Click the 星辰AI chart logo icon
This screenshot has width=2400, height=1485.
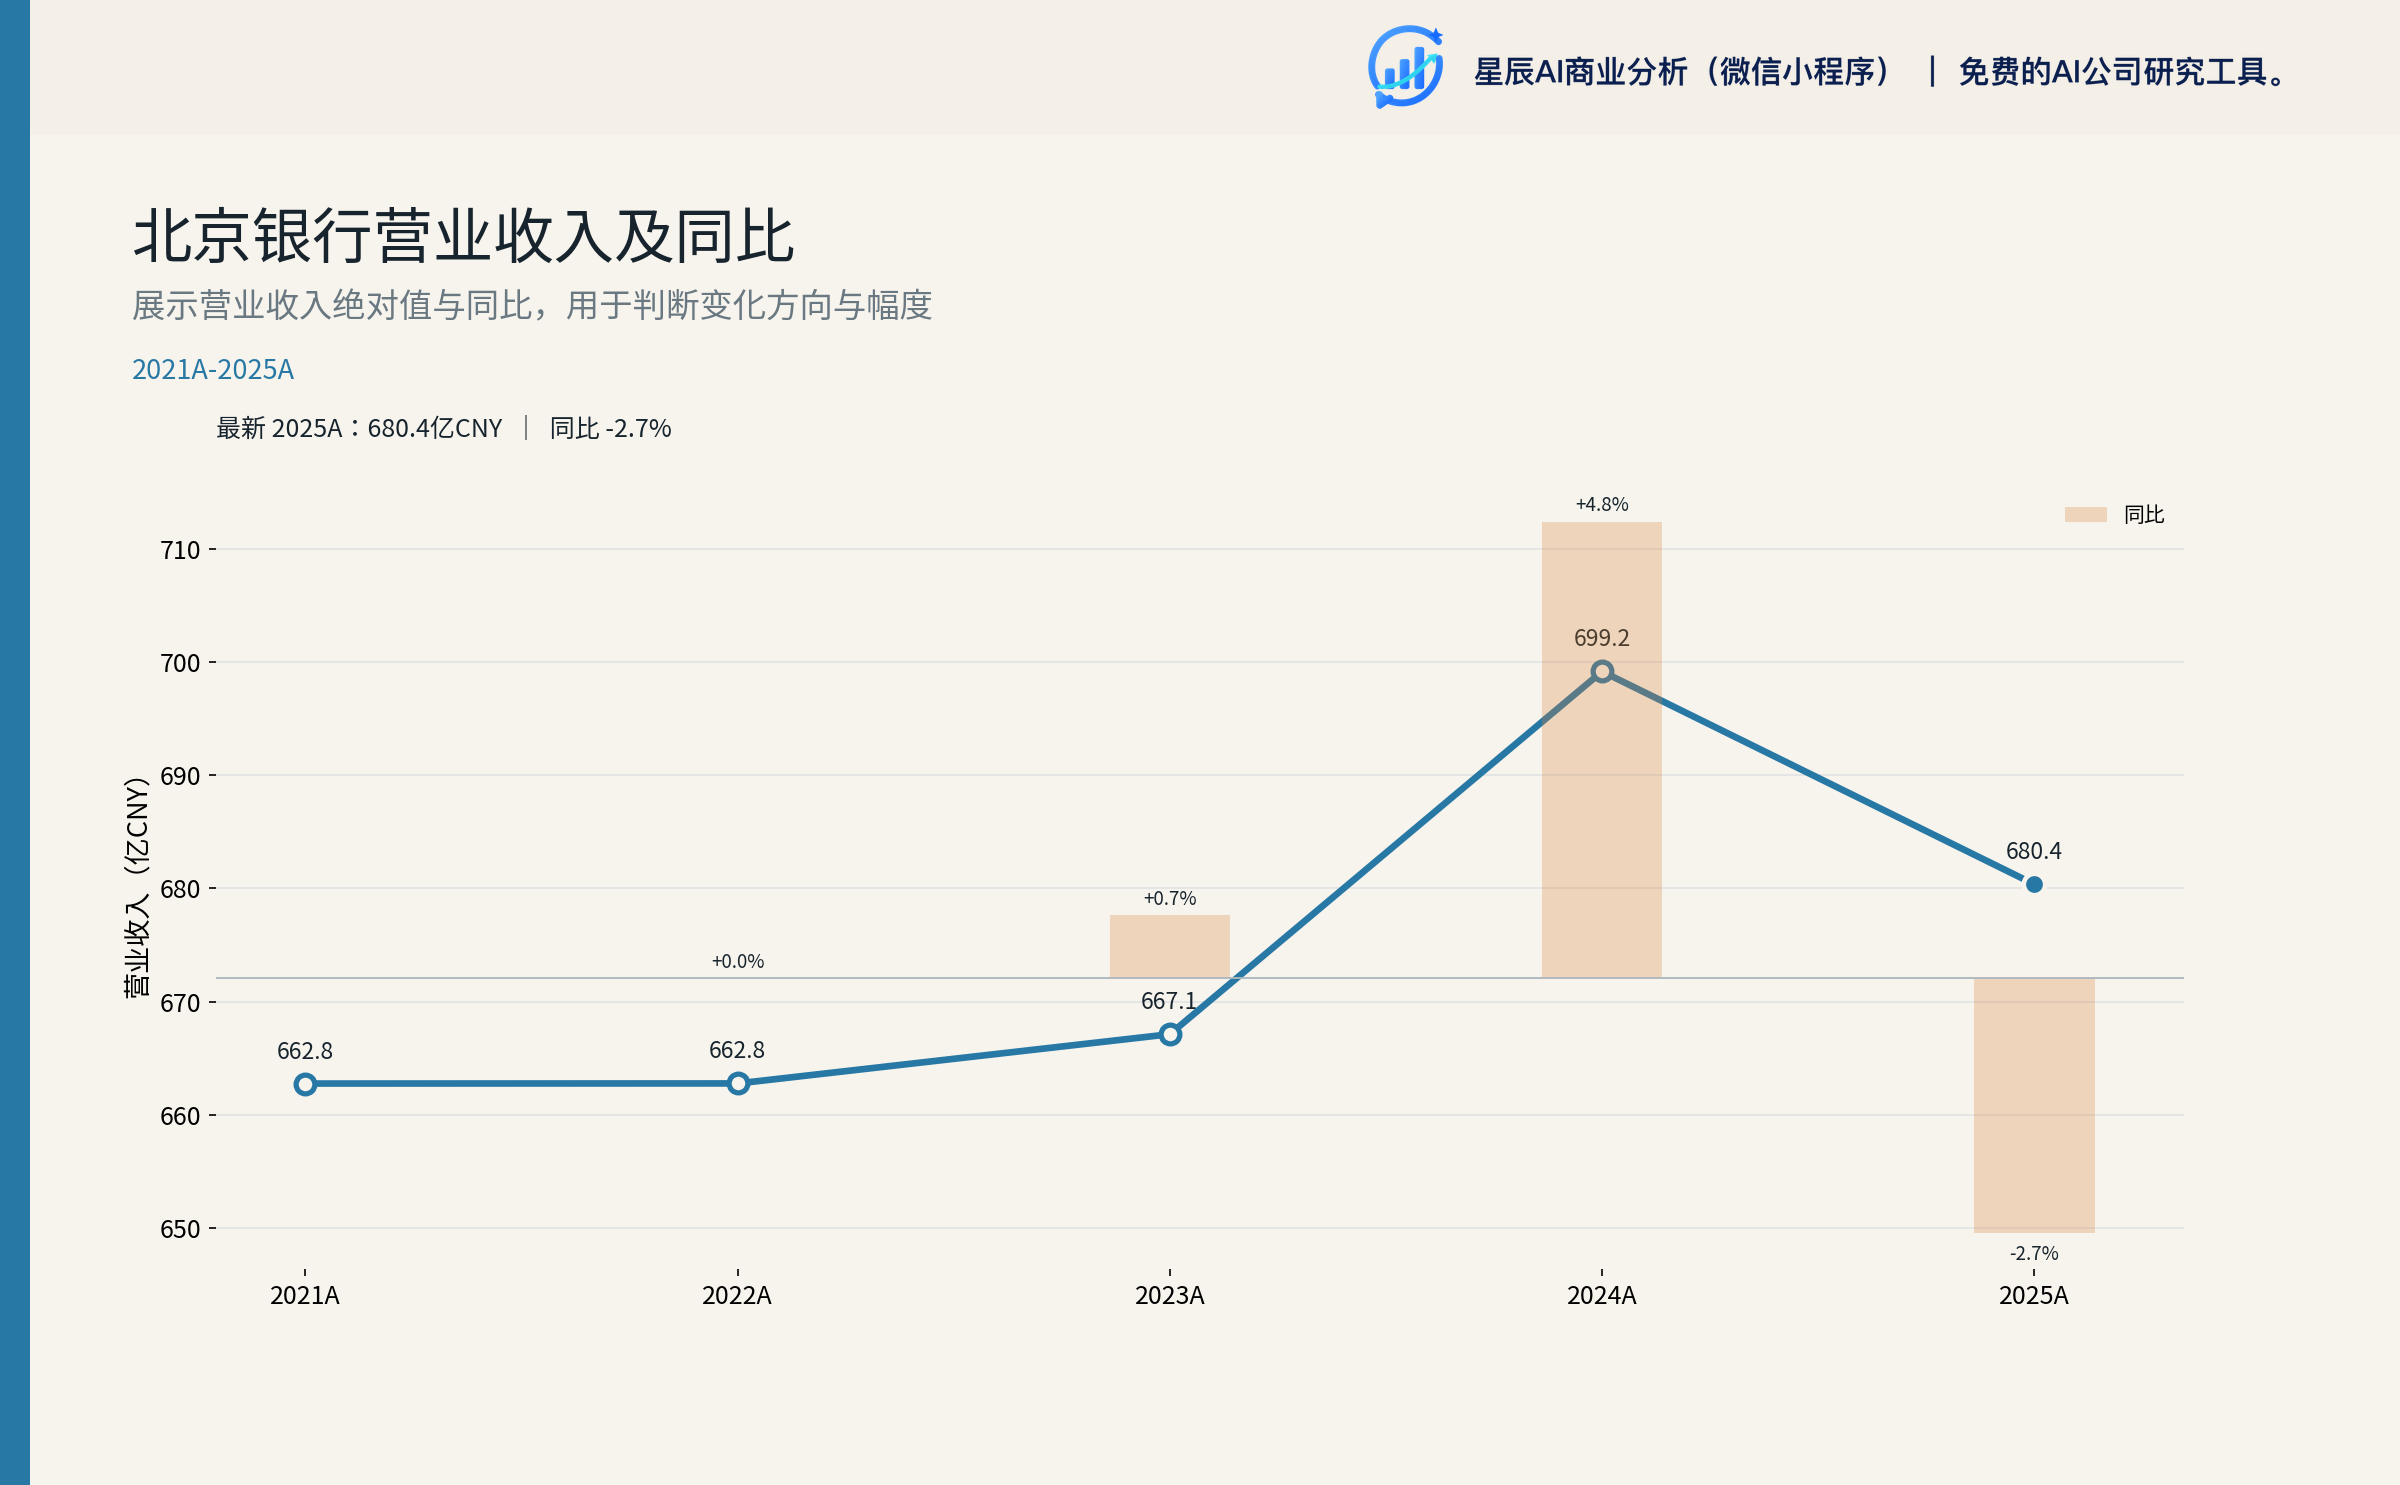click(1405, 67)
